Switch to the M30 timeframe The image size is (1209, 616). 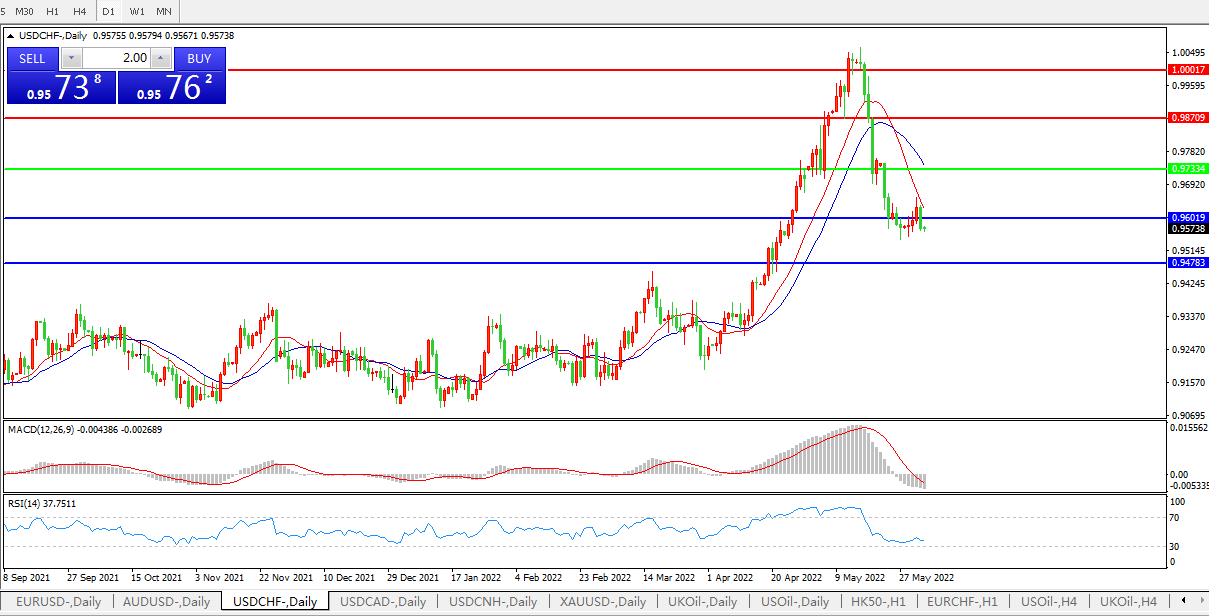24,11
